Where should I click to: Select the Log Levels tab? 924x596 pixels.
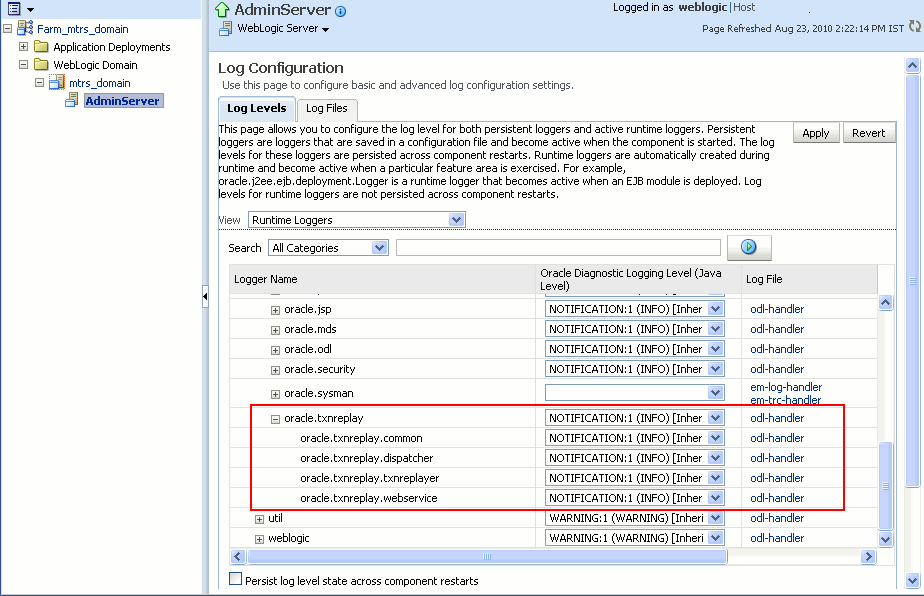point(256,108)
